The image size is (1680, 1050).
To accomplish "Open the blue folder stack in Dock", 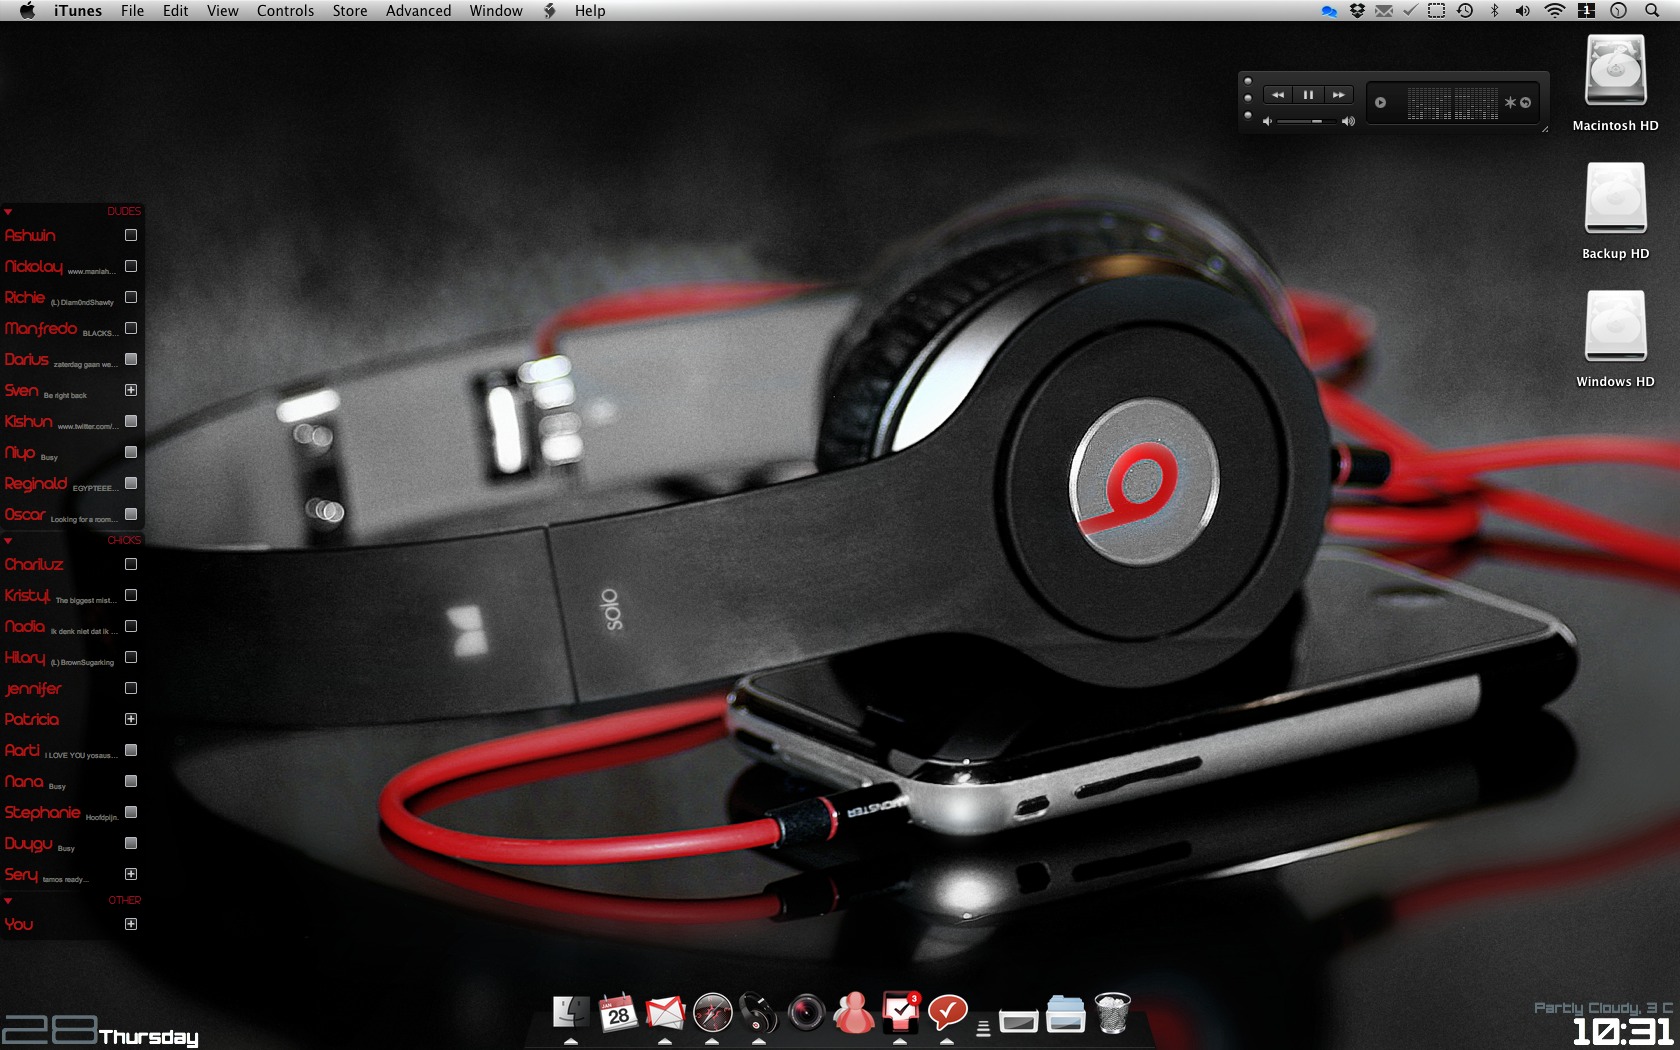I will coord(1065,1013).
